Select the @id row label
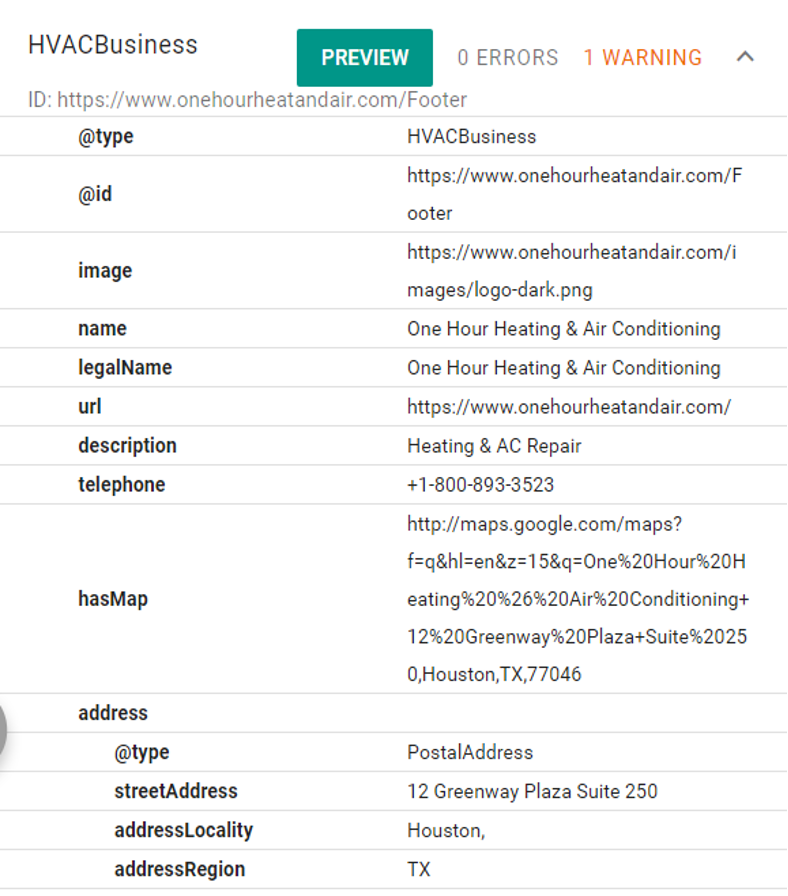788x896 pixels. point(95,194)
